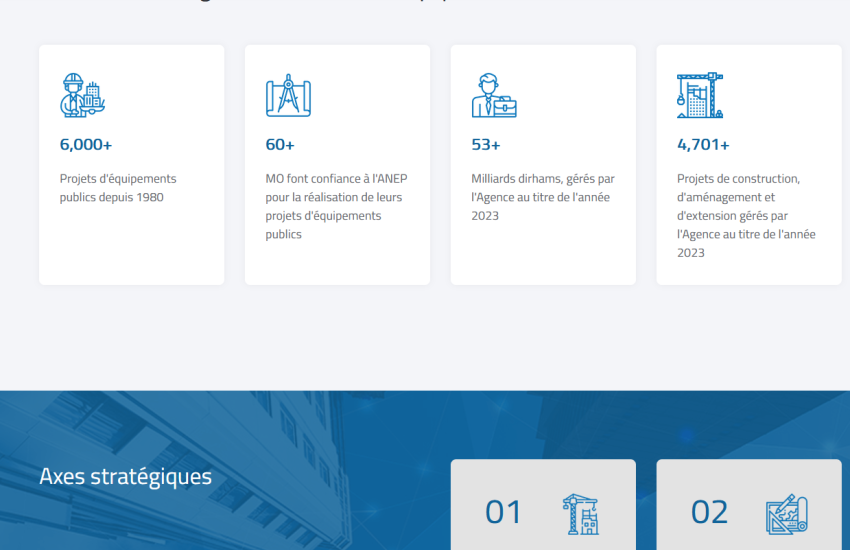Click the "Milliards dirhams" description text
Image resolution: width=850 pixels, height=550 pixels.
[542, 197]
